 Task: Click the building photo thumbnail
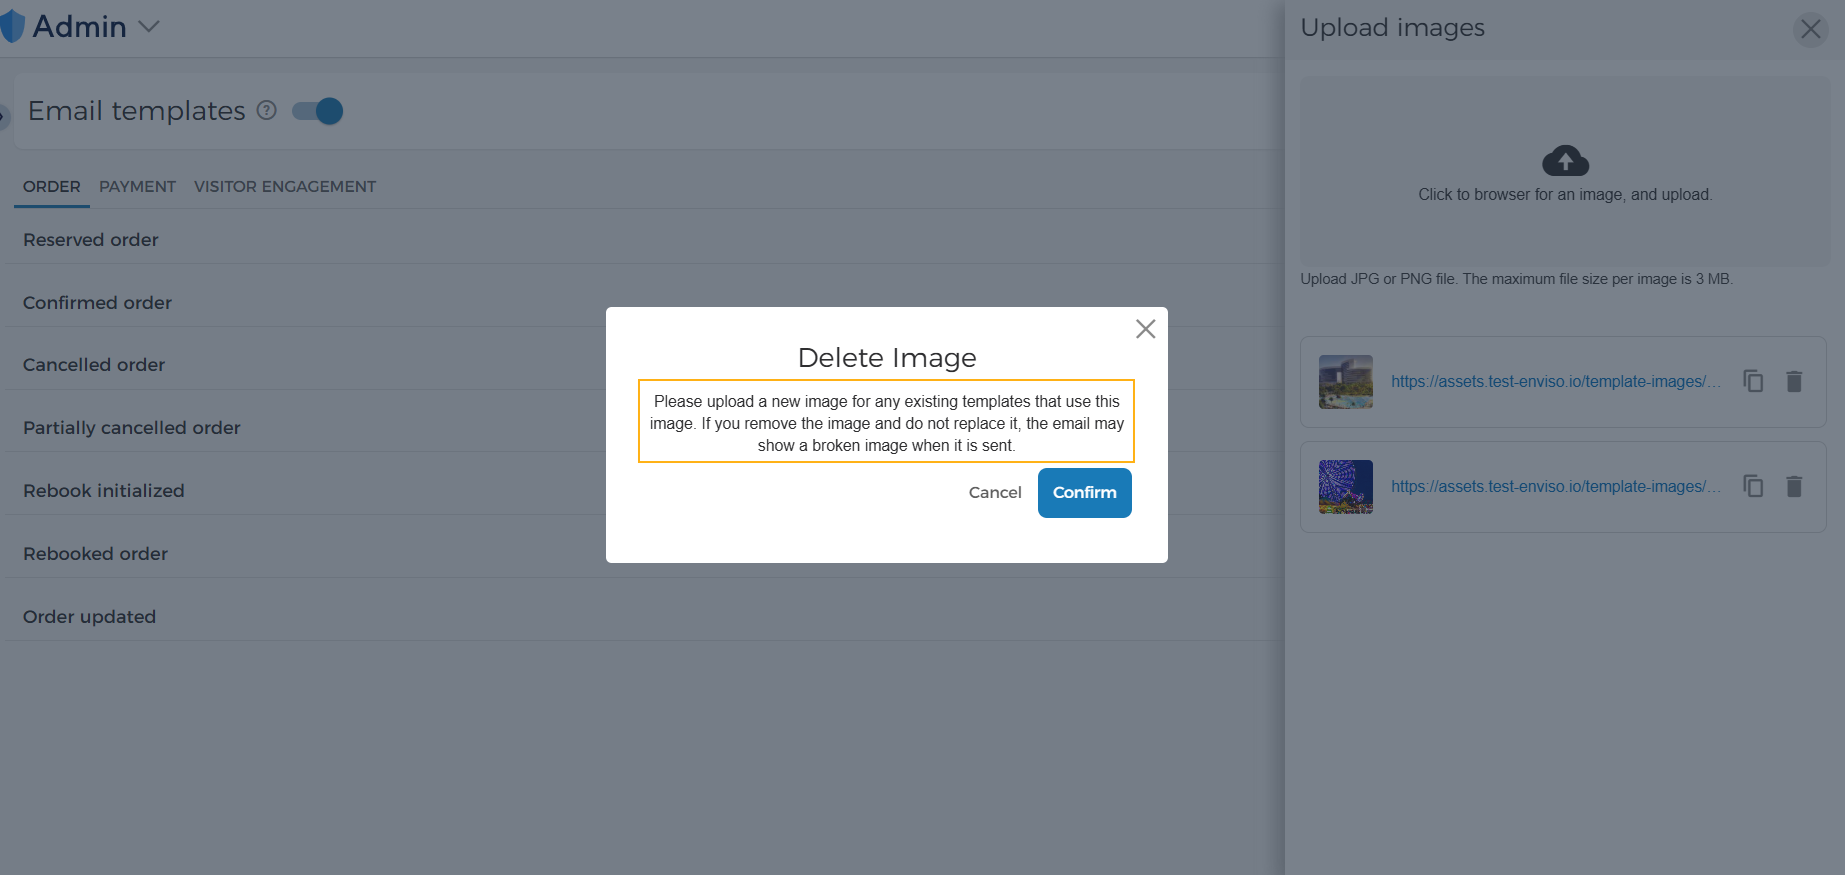1346,382
